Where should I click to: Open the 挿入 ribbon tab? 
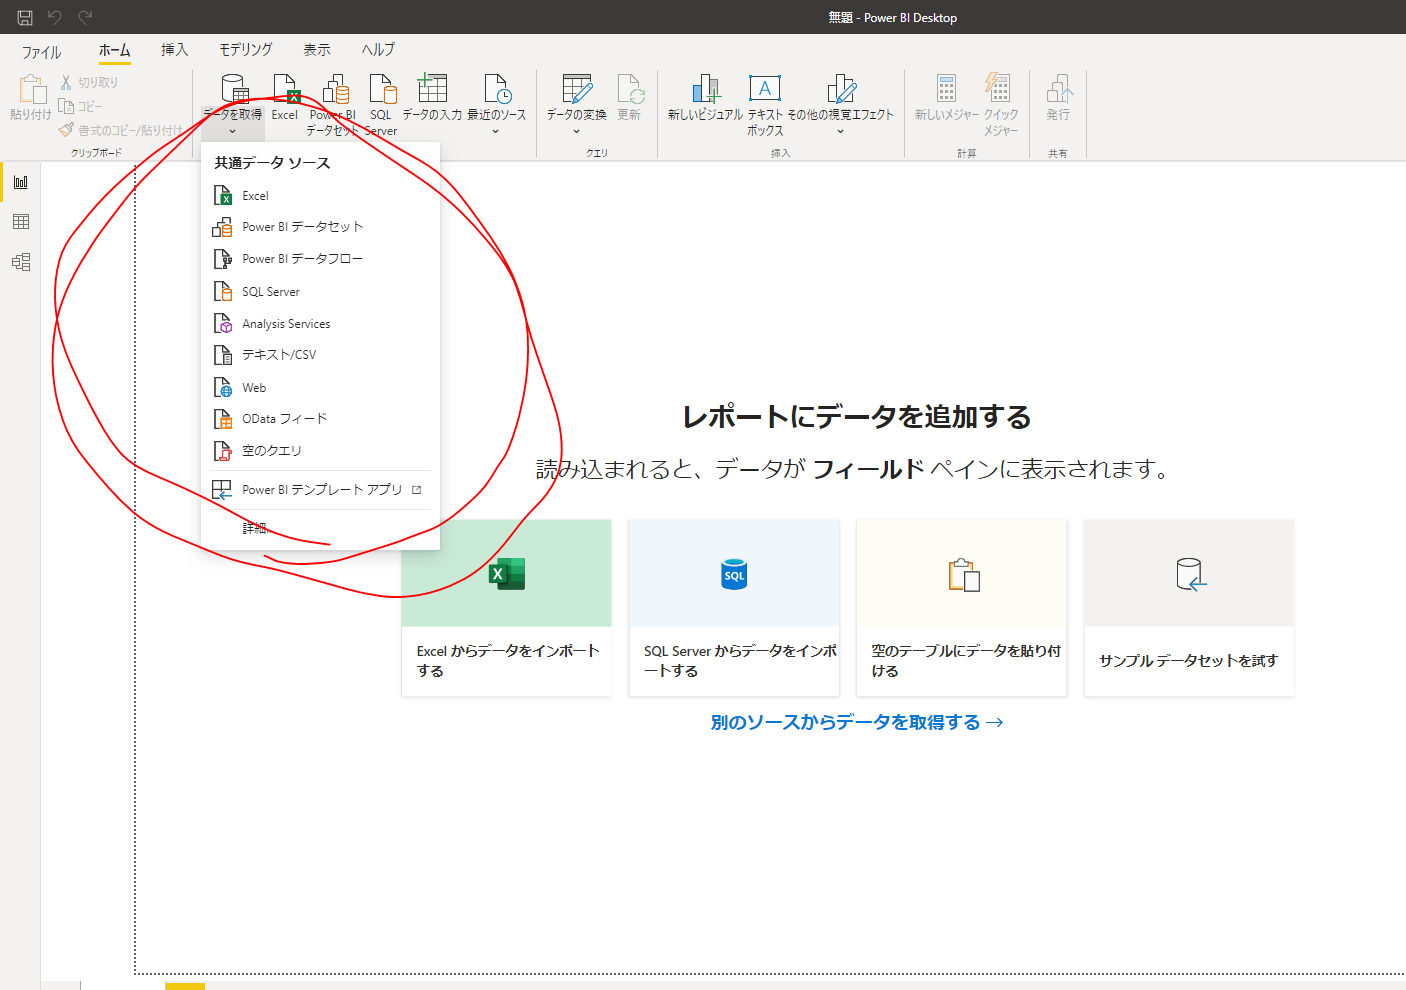point(175,50)
